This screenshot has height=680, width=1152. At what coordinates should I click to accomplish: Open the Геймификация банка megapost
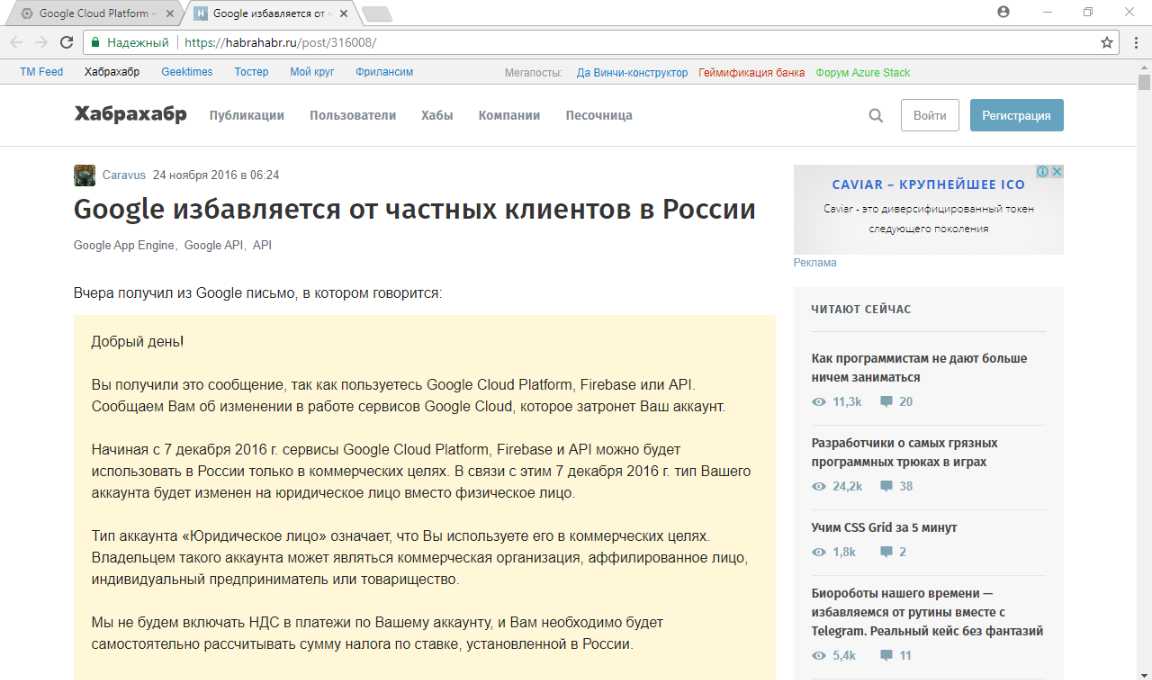pos(752,73)
